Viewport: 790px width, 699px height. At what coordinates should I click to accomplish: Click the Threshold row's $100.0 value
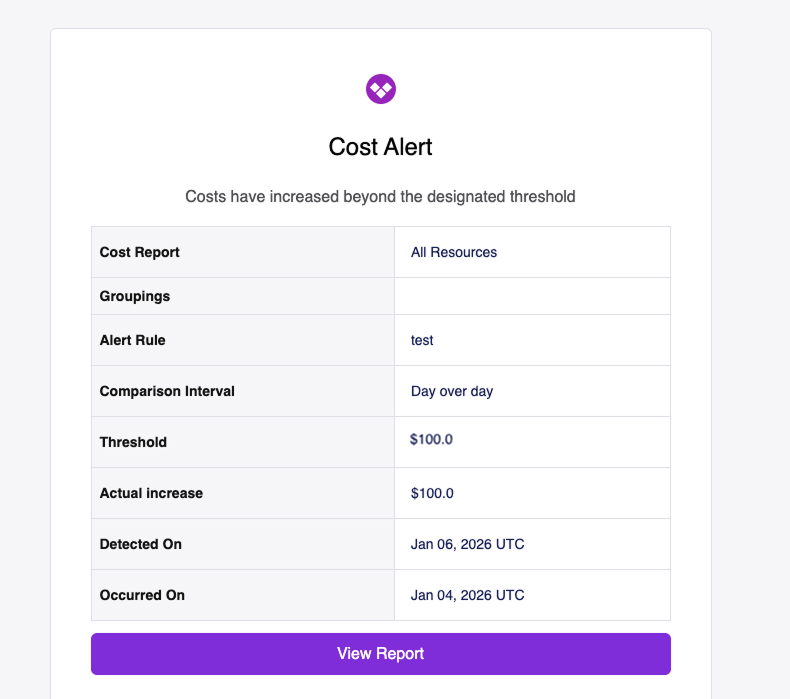(x=432, y=439)
